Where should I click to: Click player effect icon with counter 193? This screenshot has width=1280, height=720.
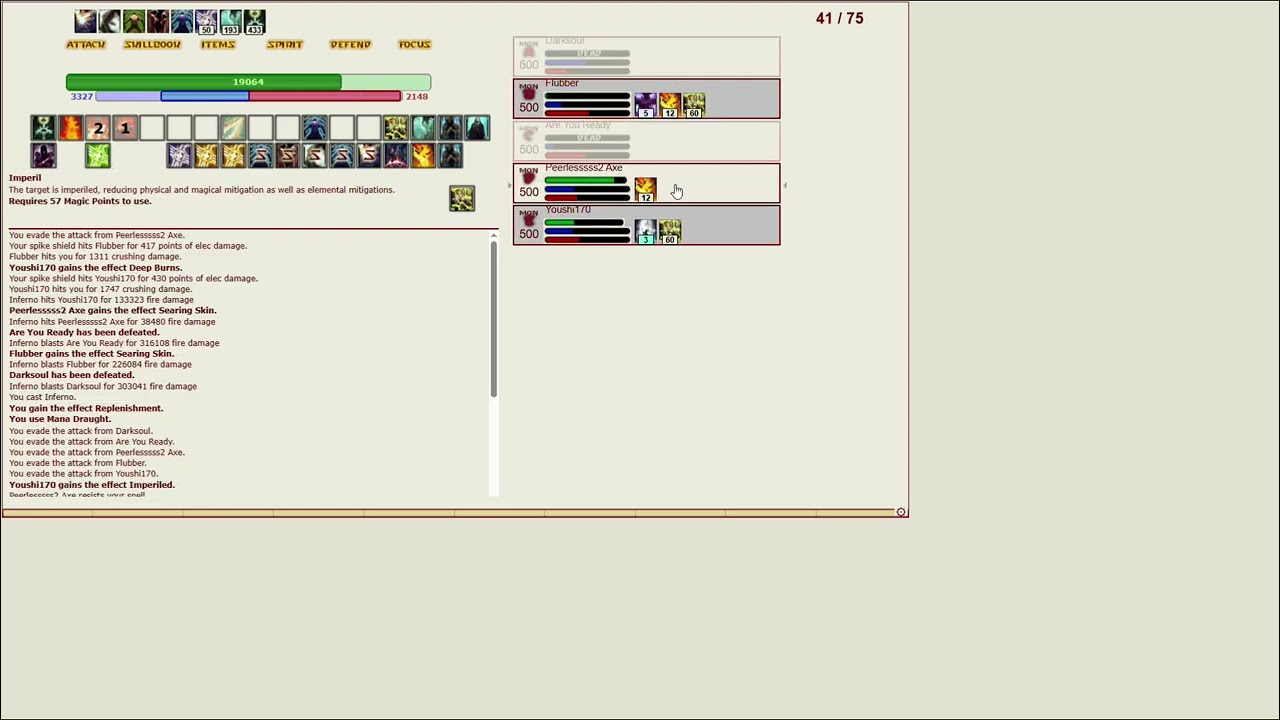tap(230, 21)
